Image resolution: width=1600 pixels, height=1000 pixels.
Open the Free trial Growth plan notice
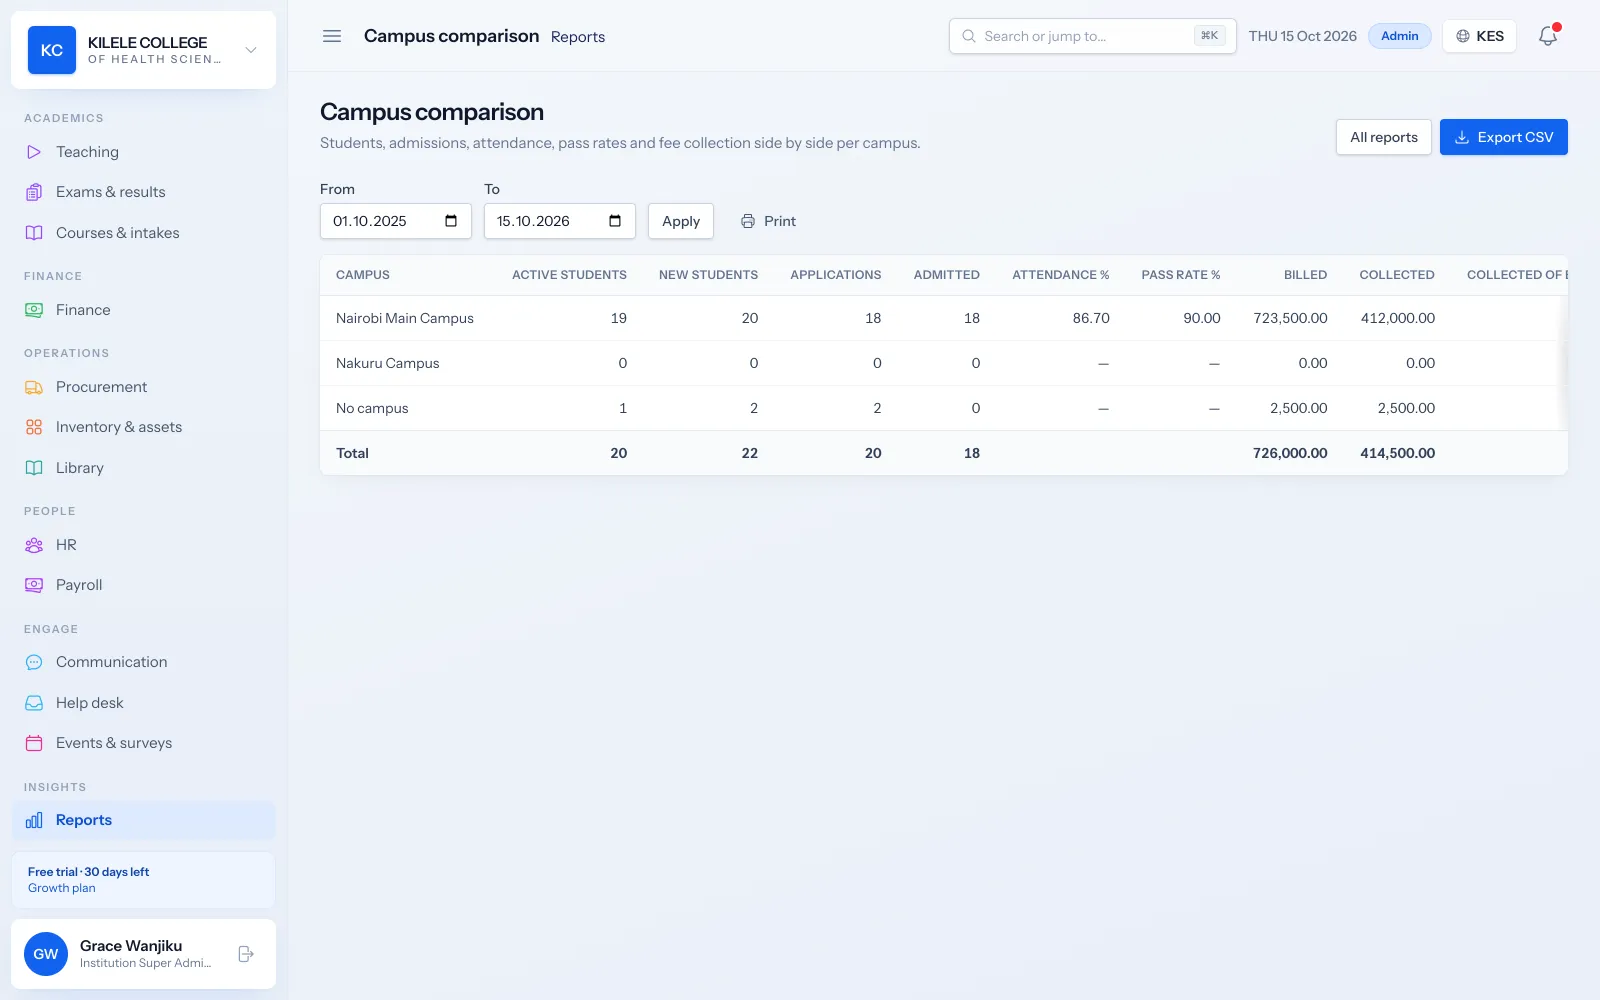pyautogui.click(x=143, y=880)
